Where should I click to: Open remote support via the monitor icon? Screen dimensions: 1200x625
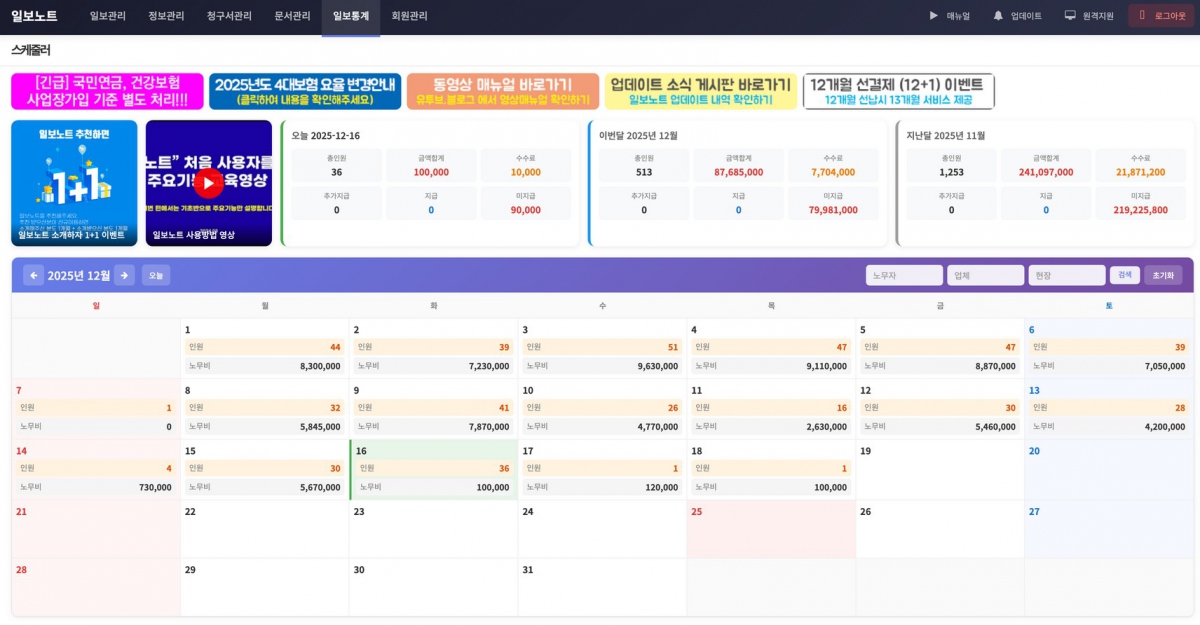[1071, 15]
